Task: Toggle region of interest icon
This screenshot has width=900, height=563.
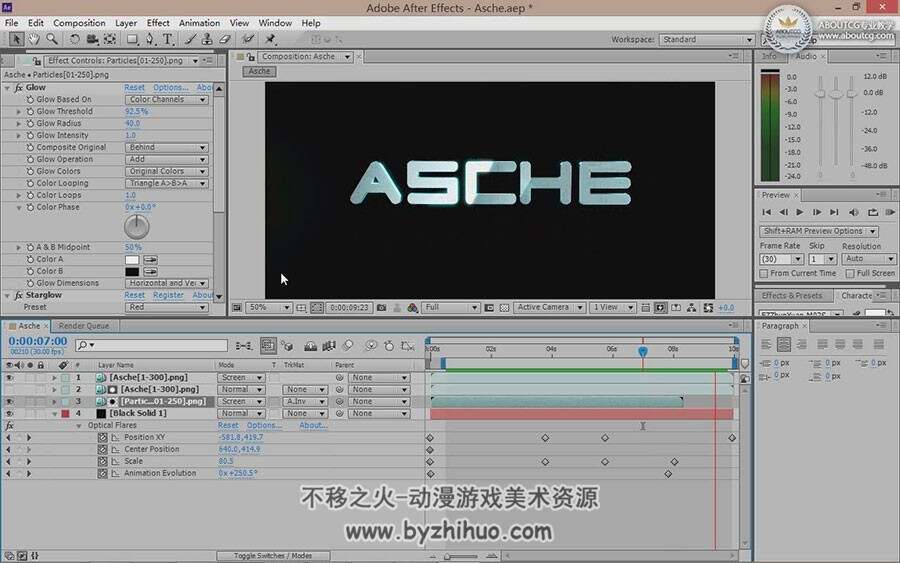Action: tap(489, 308)
